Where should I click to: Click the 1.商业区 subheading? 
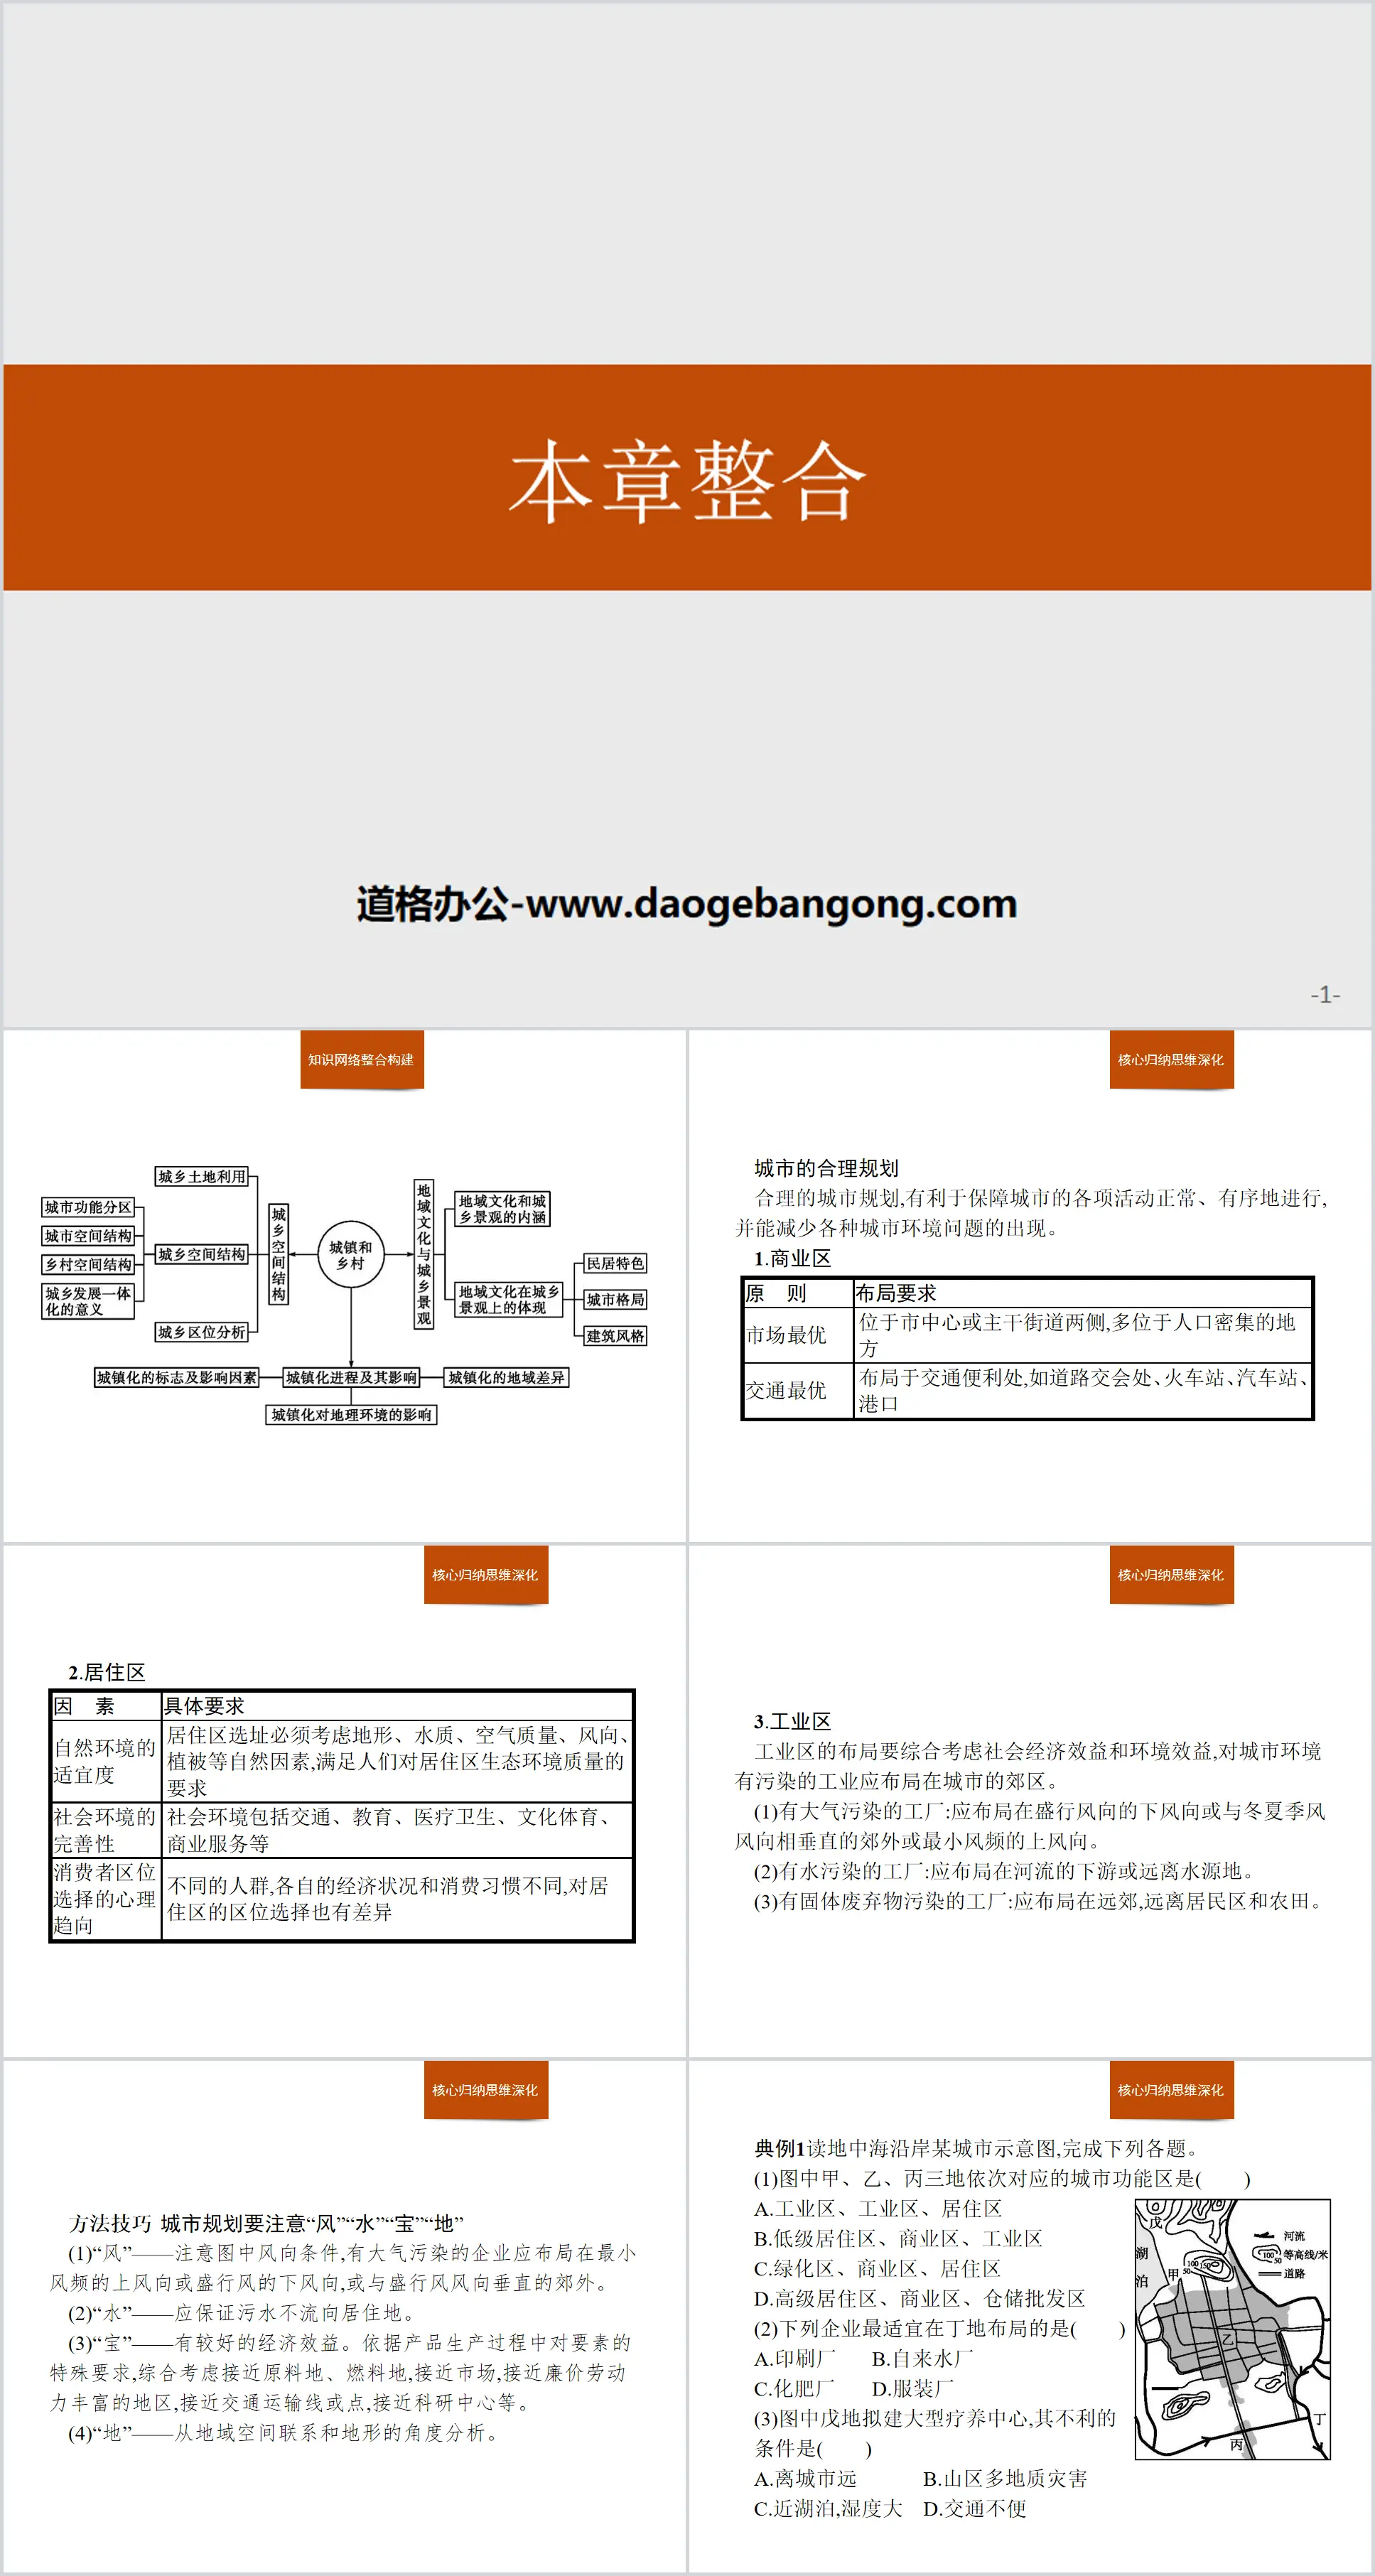coord(792,1258)
